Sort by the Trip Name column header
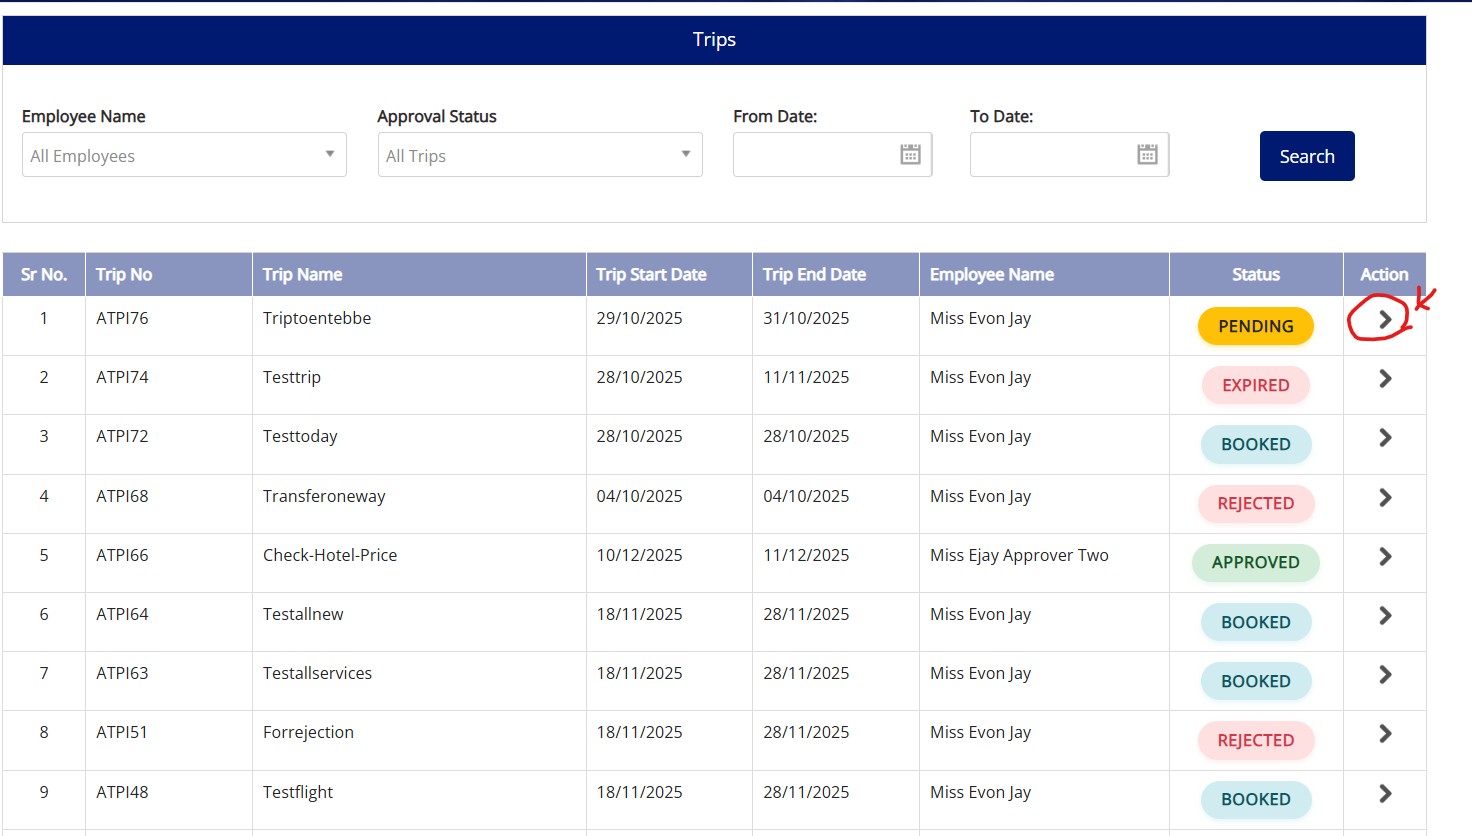 (302, 275)
